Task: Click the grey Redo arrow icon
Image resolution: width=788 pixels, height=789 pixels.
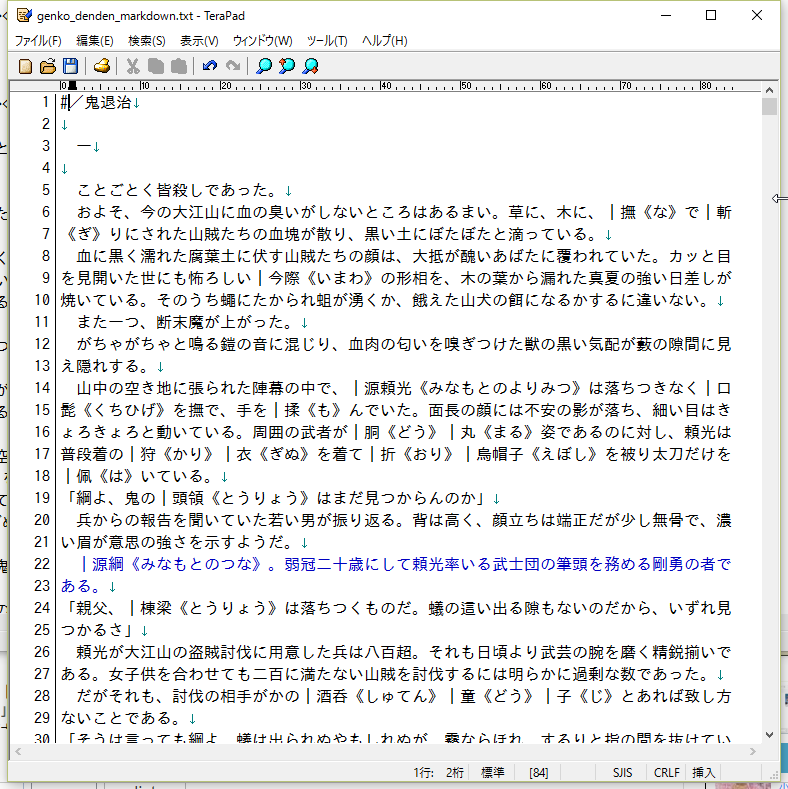Action: (232, 66)
